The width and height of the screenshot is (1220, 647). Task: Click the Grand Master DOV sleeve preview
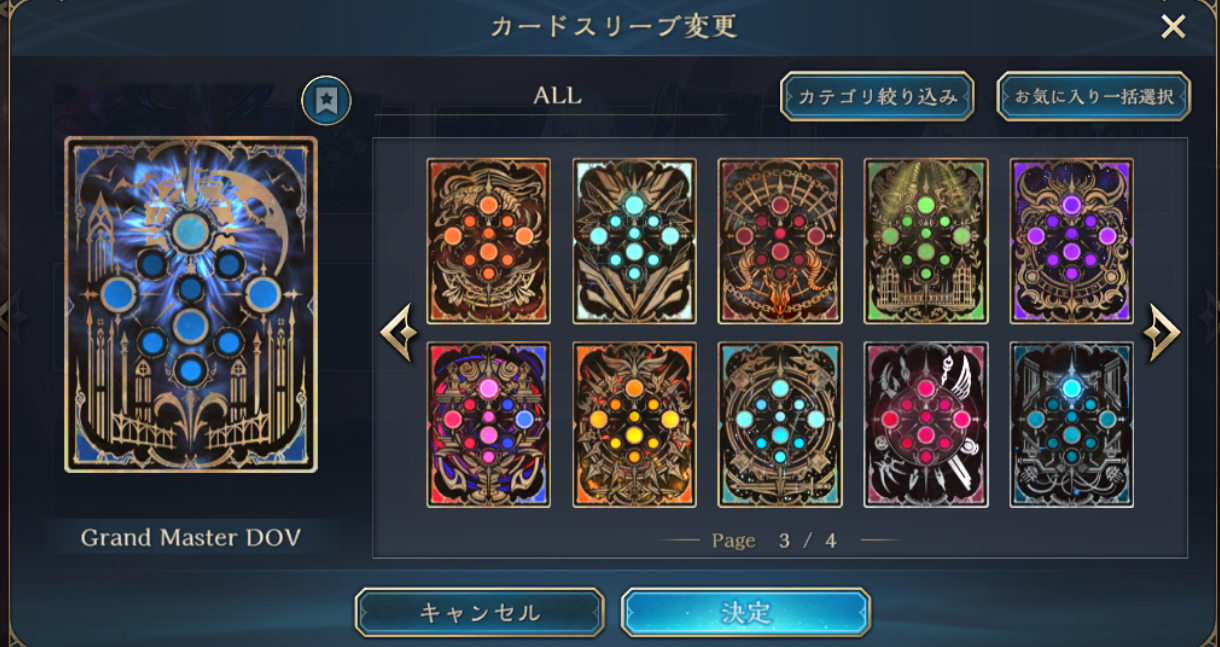click(x=191, y=305)
